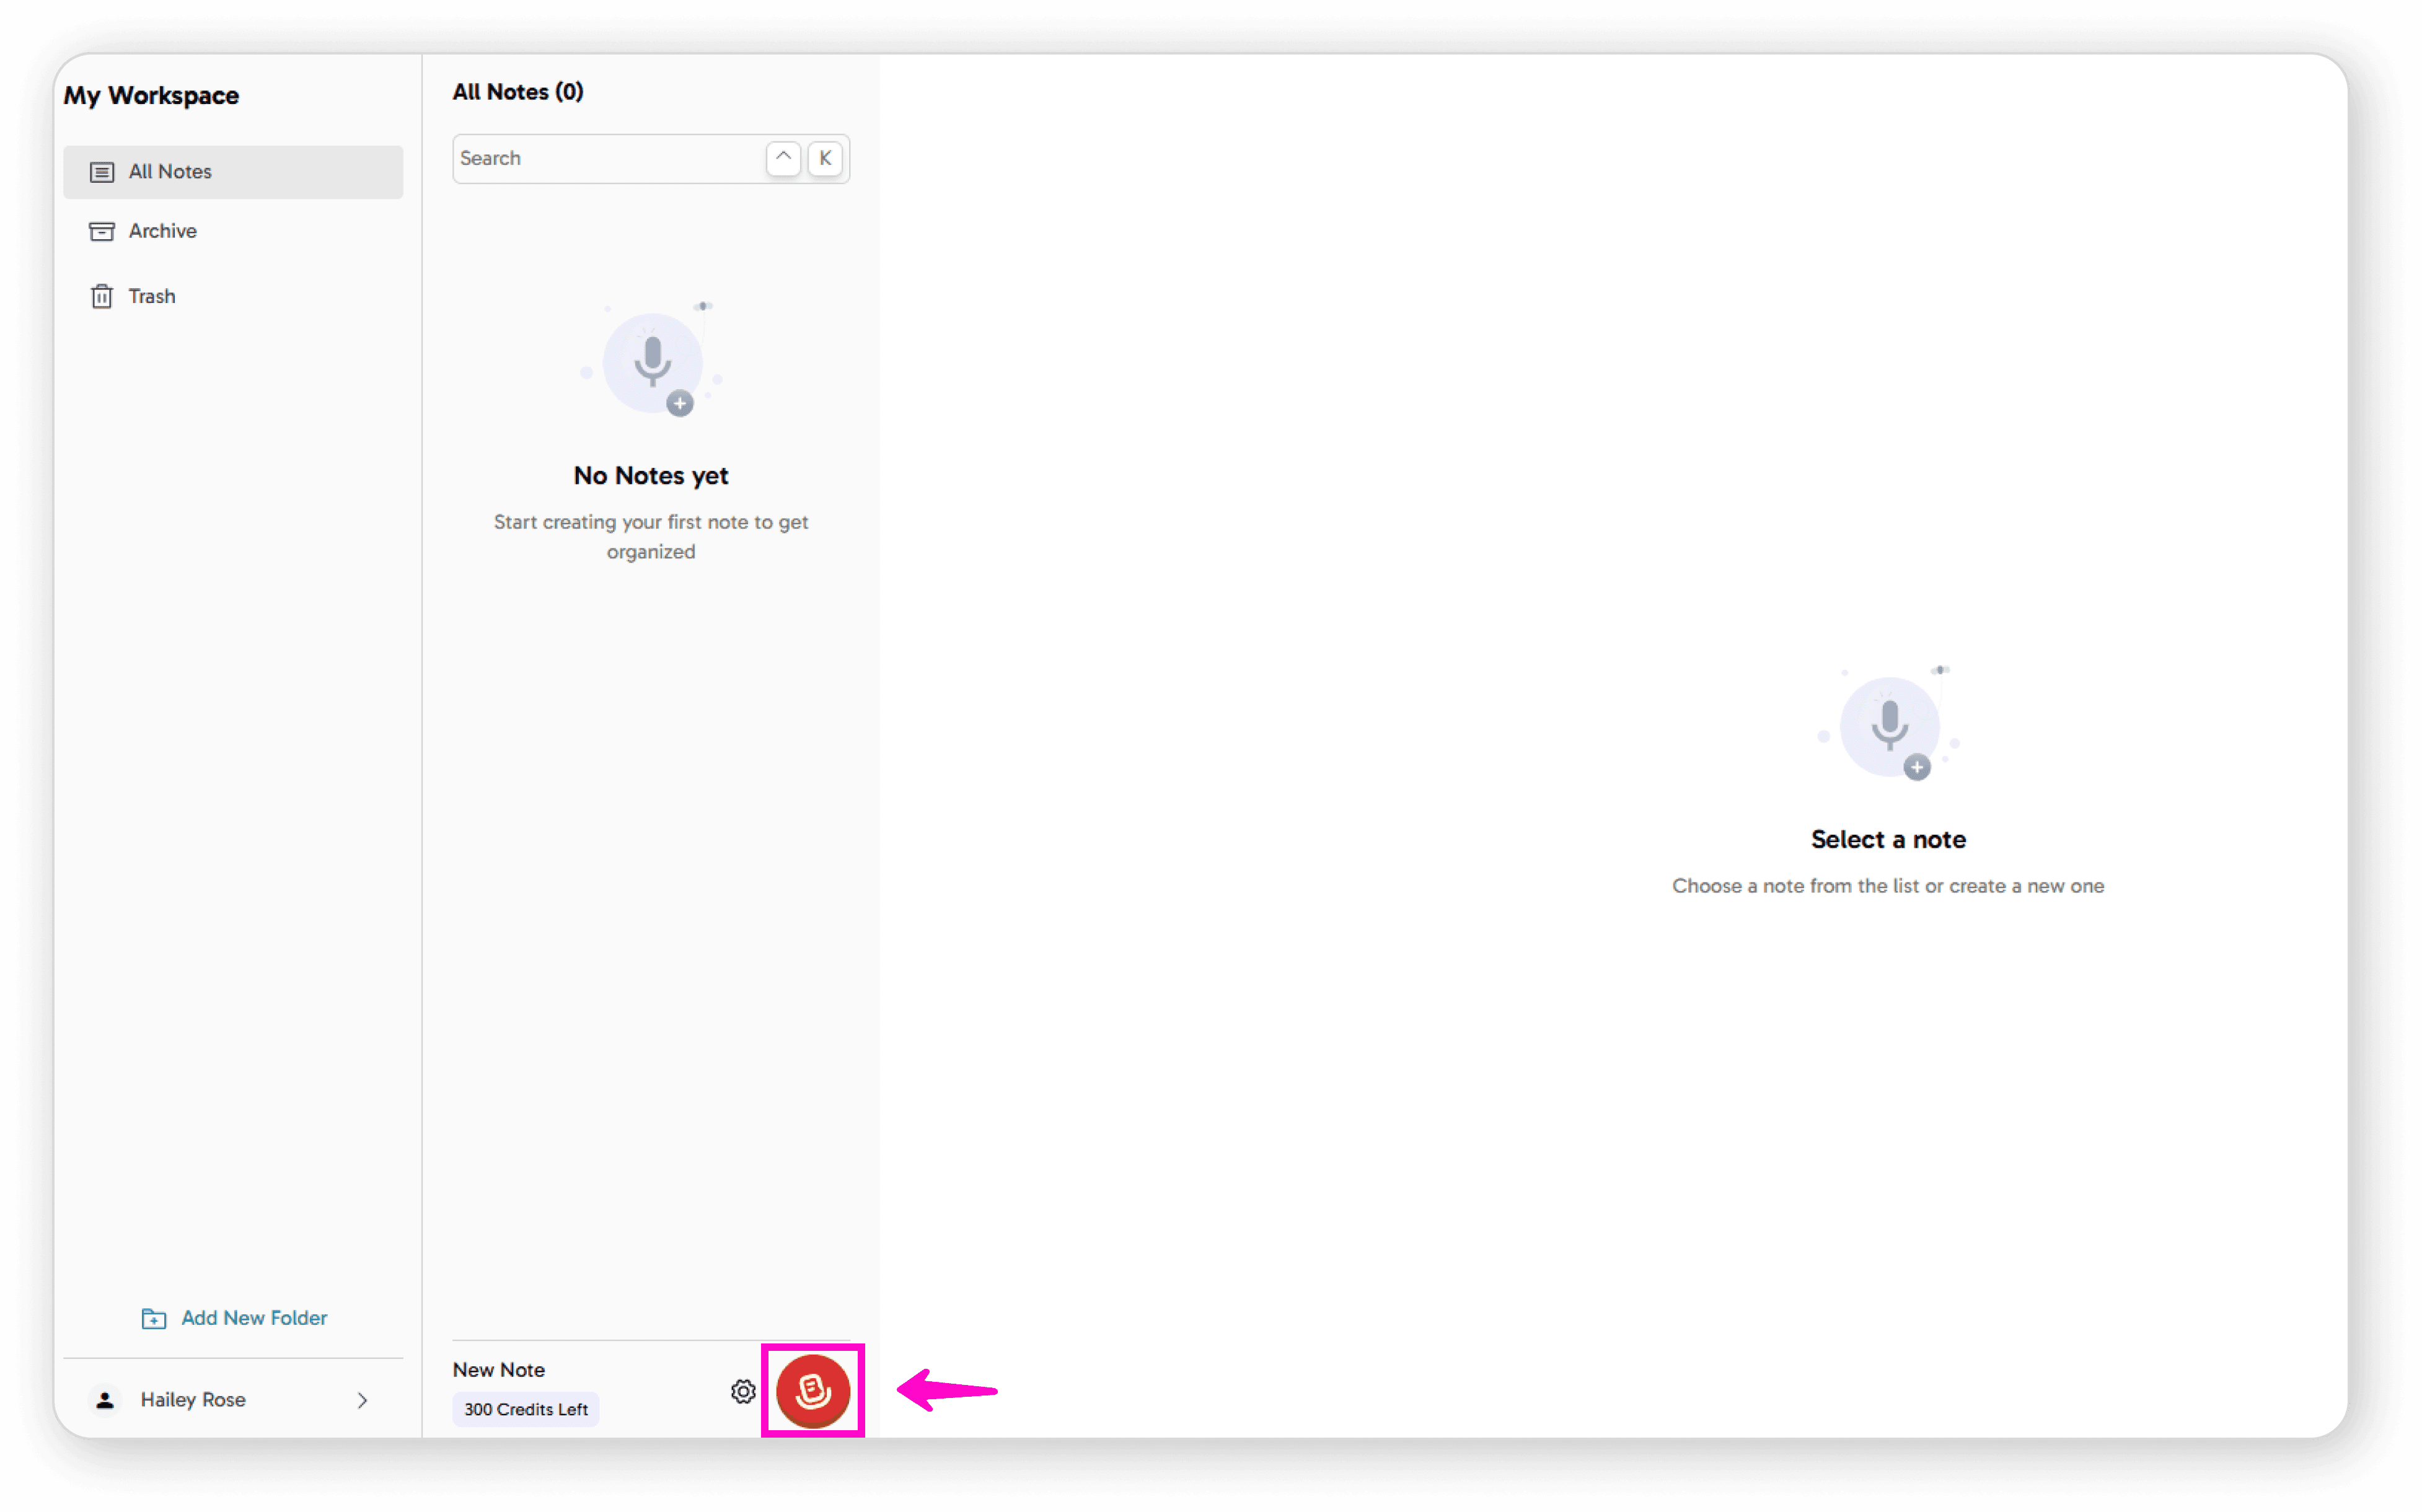
Task: Click the Hailey Rose account name
Action: click(193, 1400)
